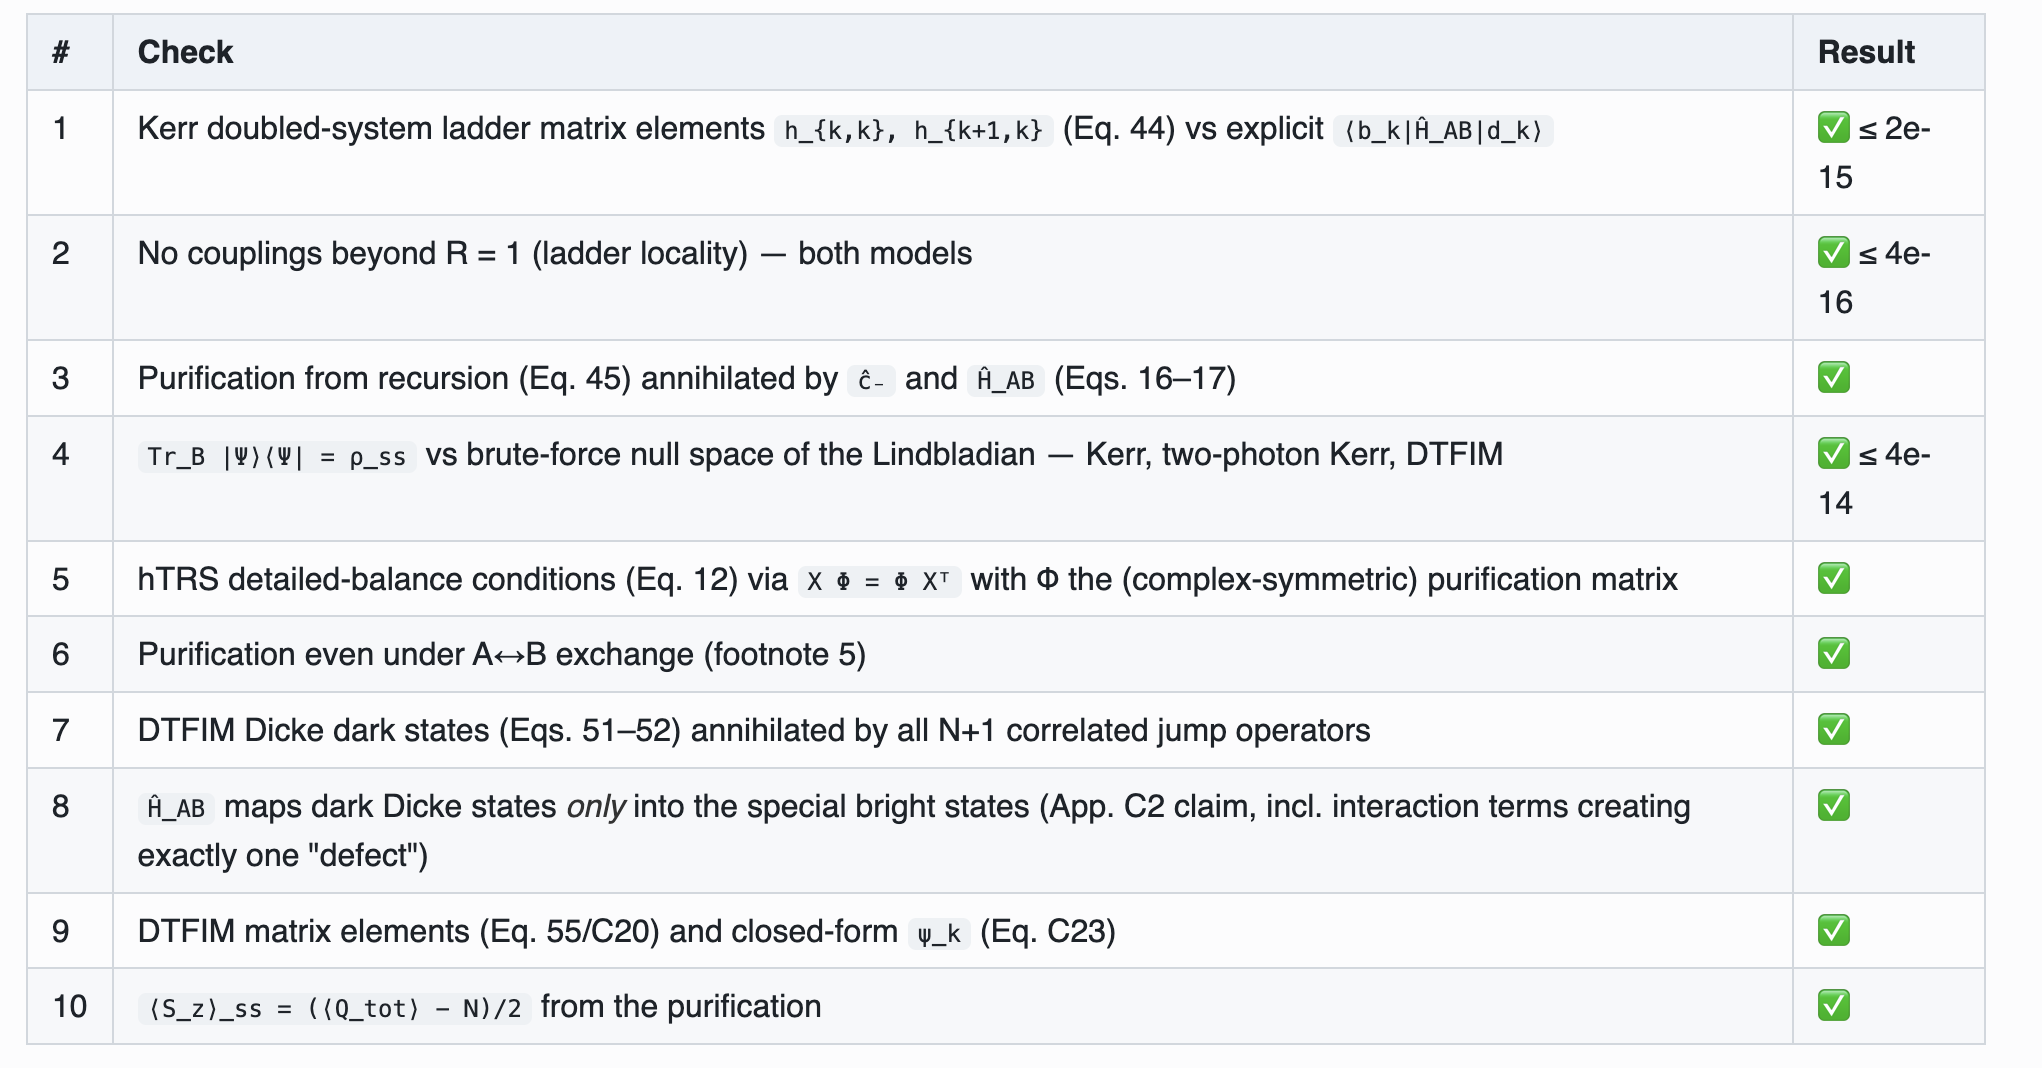
Task: Click the Ĥ_AB code at start of row 8
Action: pyautogui.click(x=176, y=808)
